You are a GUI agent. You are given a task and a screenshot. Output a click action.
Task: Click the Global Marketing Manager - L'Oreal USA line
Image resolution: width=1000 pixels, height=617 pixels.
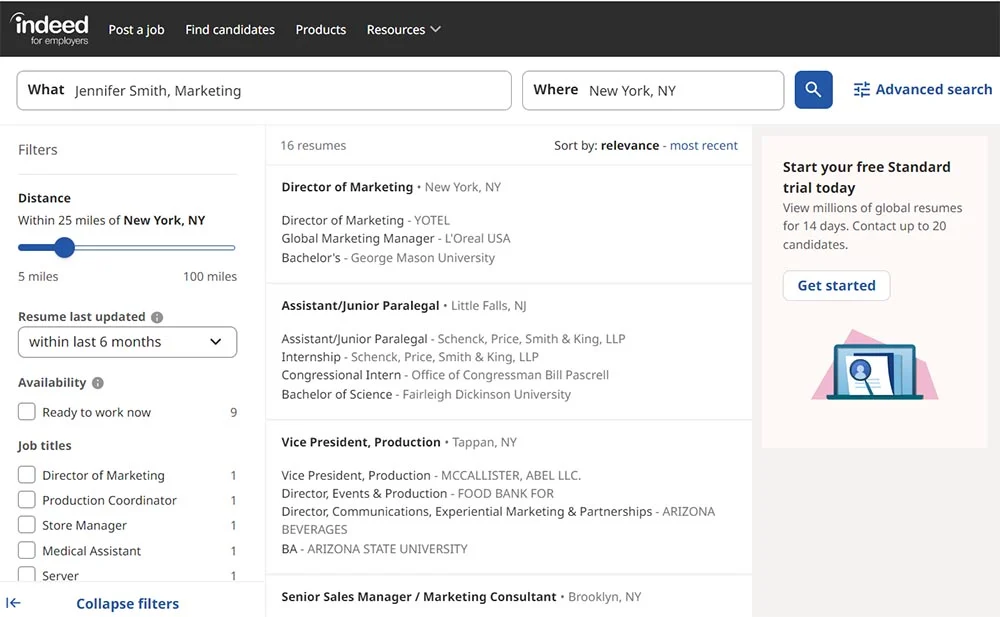coord(396,239)
